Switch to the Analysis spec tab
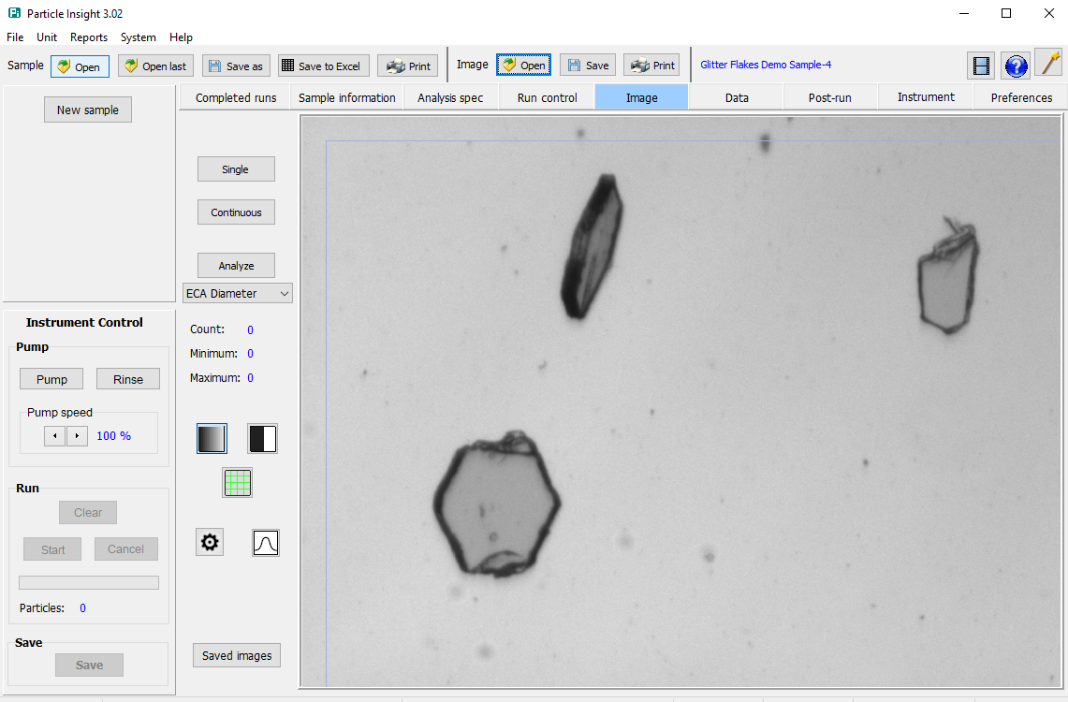 pyautogui.click(x=450, y=97)
